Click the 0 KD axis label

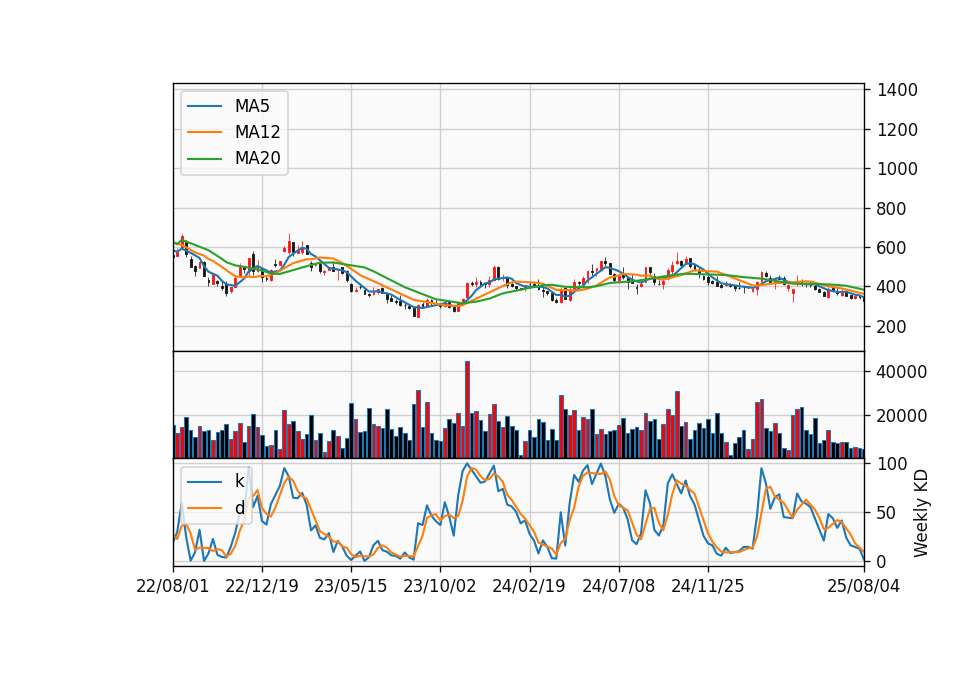[882, 561]
